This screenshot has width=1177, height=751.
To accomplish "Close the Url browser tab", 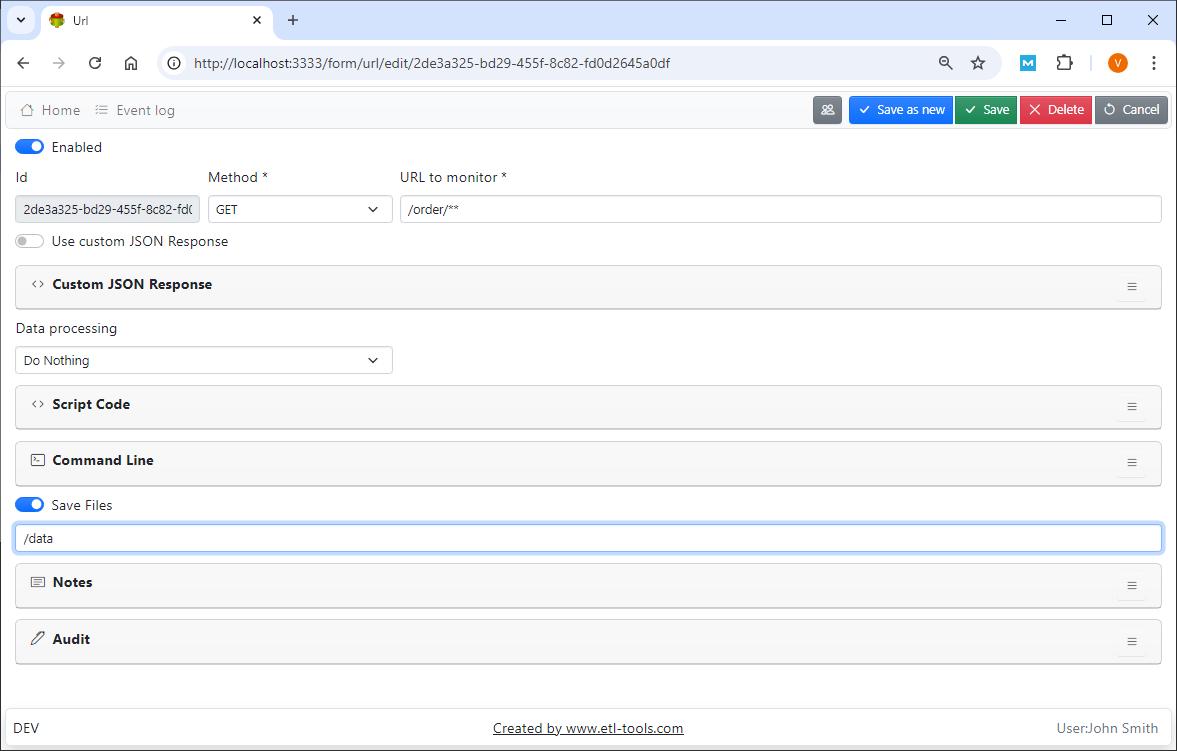I will pyautogui.click(x=257, y=20).
